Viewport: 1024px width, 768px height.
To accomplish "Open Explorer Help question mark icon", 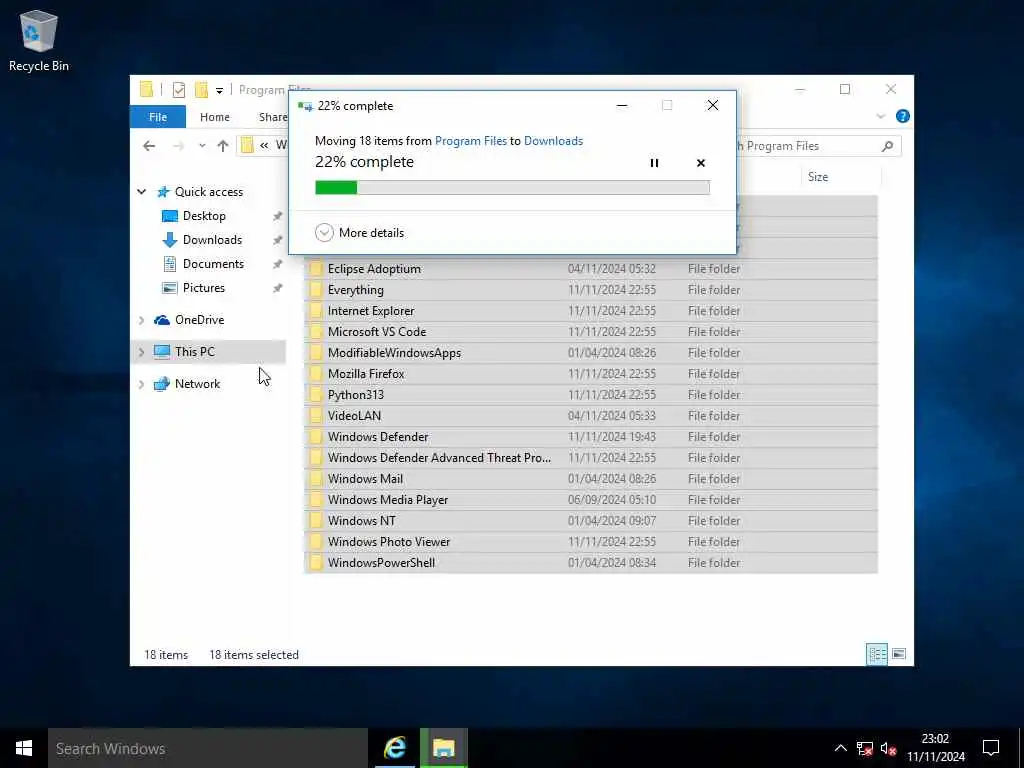I will 903,116.
